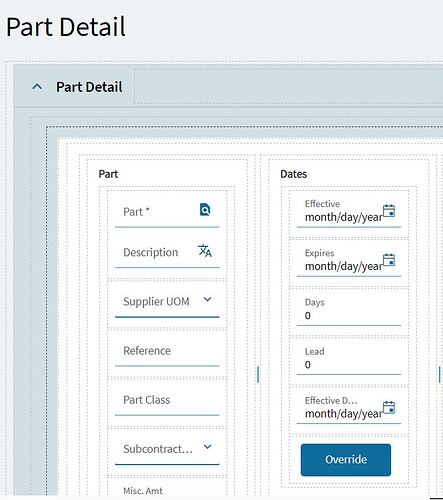Screen dimensions: 443x500
Task: Click the Override button
Action: pyautogui.click(x=346, y=460)
